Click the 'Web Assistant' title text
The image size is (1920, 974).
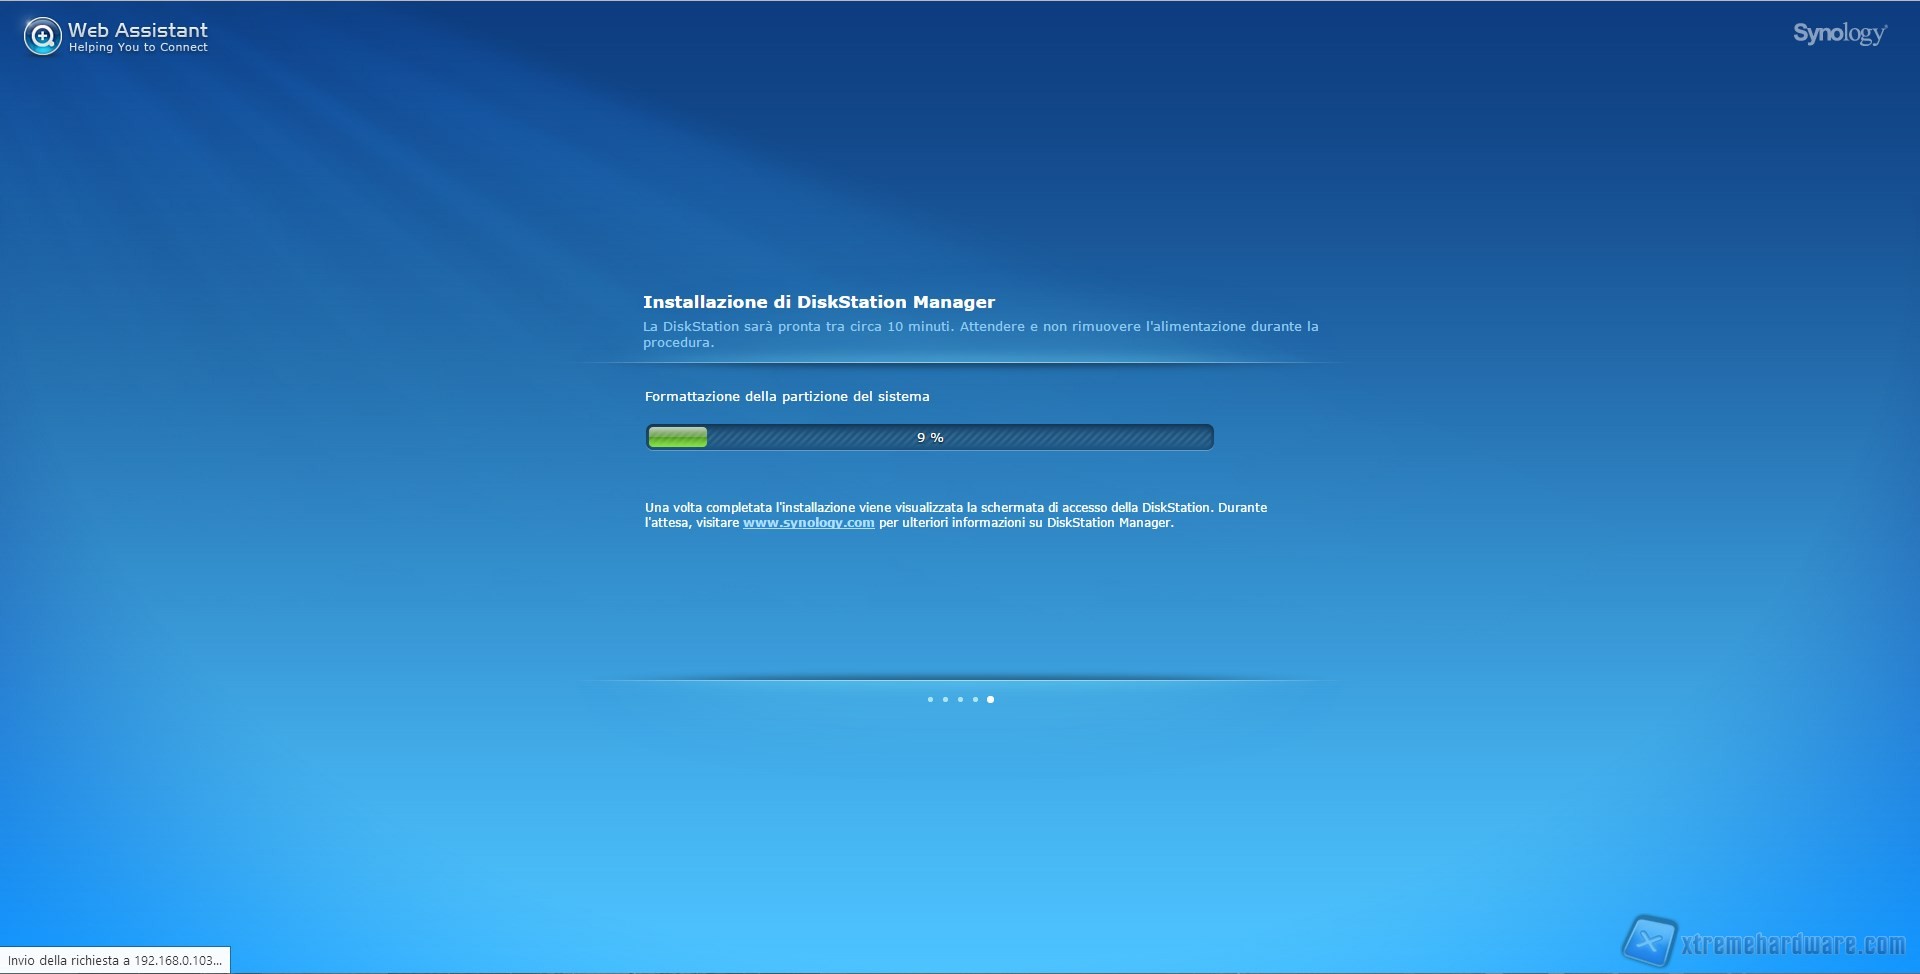click(138, 30)
